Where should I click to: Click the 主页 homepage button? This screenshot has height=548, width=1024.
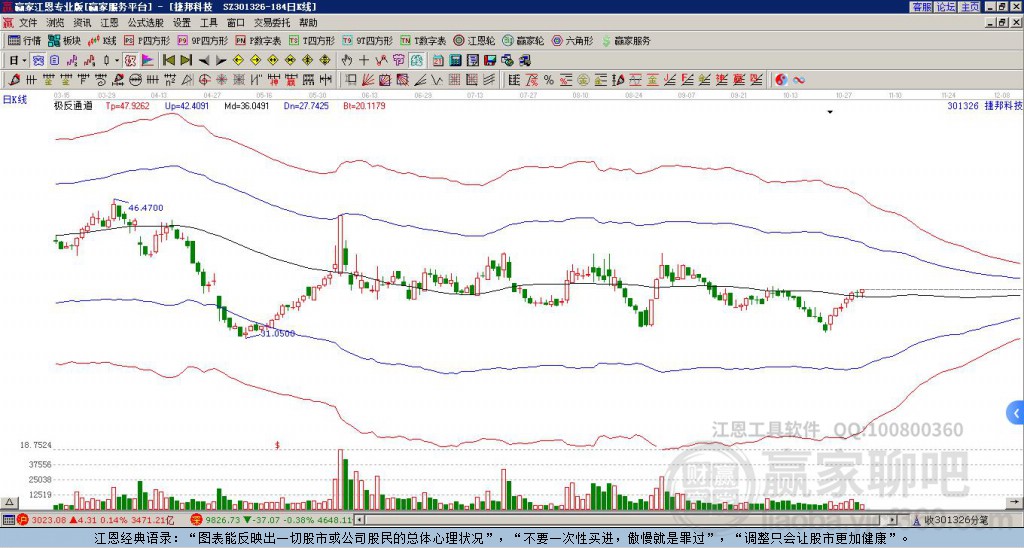(970, 7)
